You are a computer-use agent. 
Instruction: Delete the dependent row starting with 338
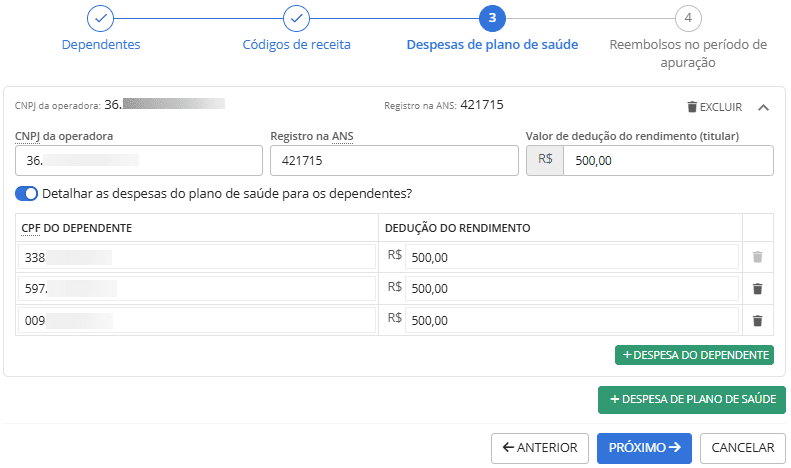(x=757, y=257)
